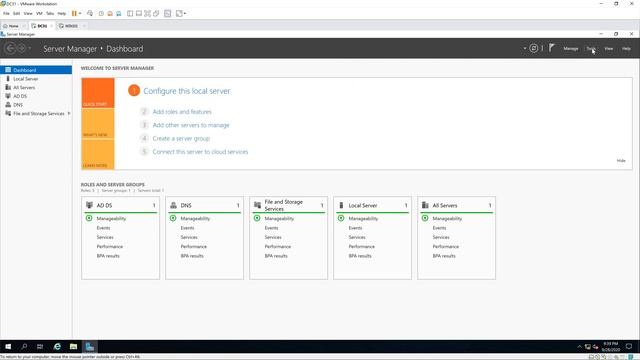Click VMware take snapshot toolbar icon
This screenshot has height=360, width=640.
(101, 13)
